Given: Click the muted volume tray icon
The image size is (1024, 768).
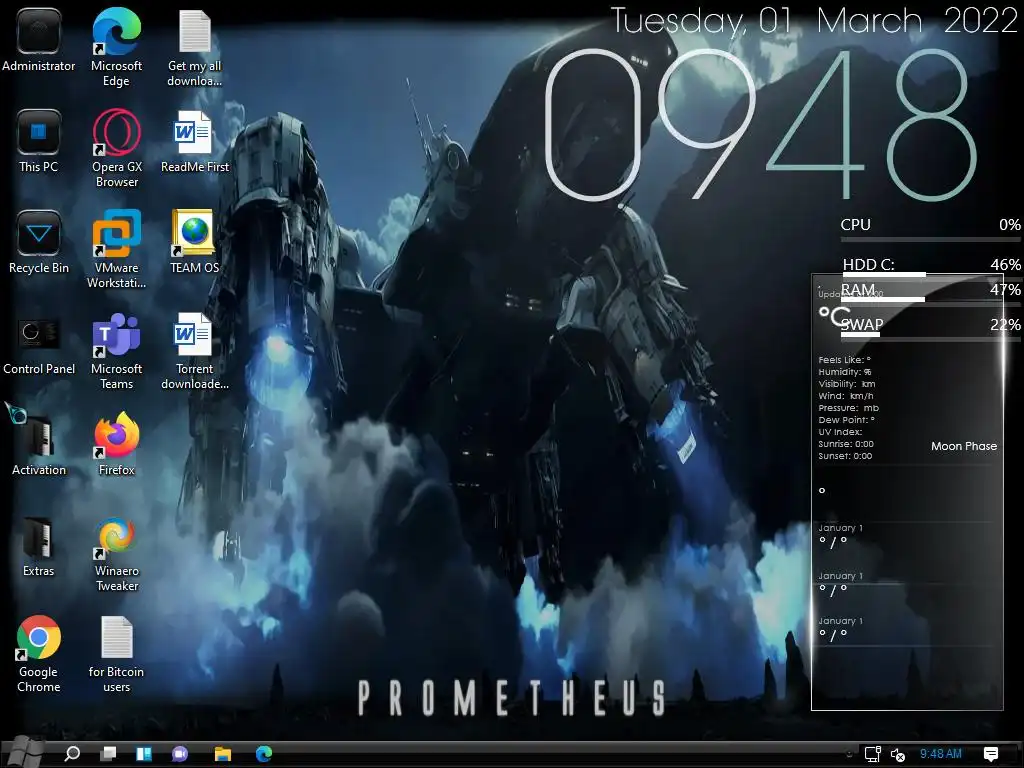Looking at the screenshot, I should click(898, 754).
